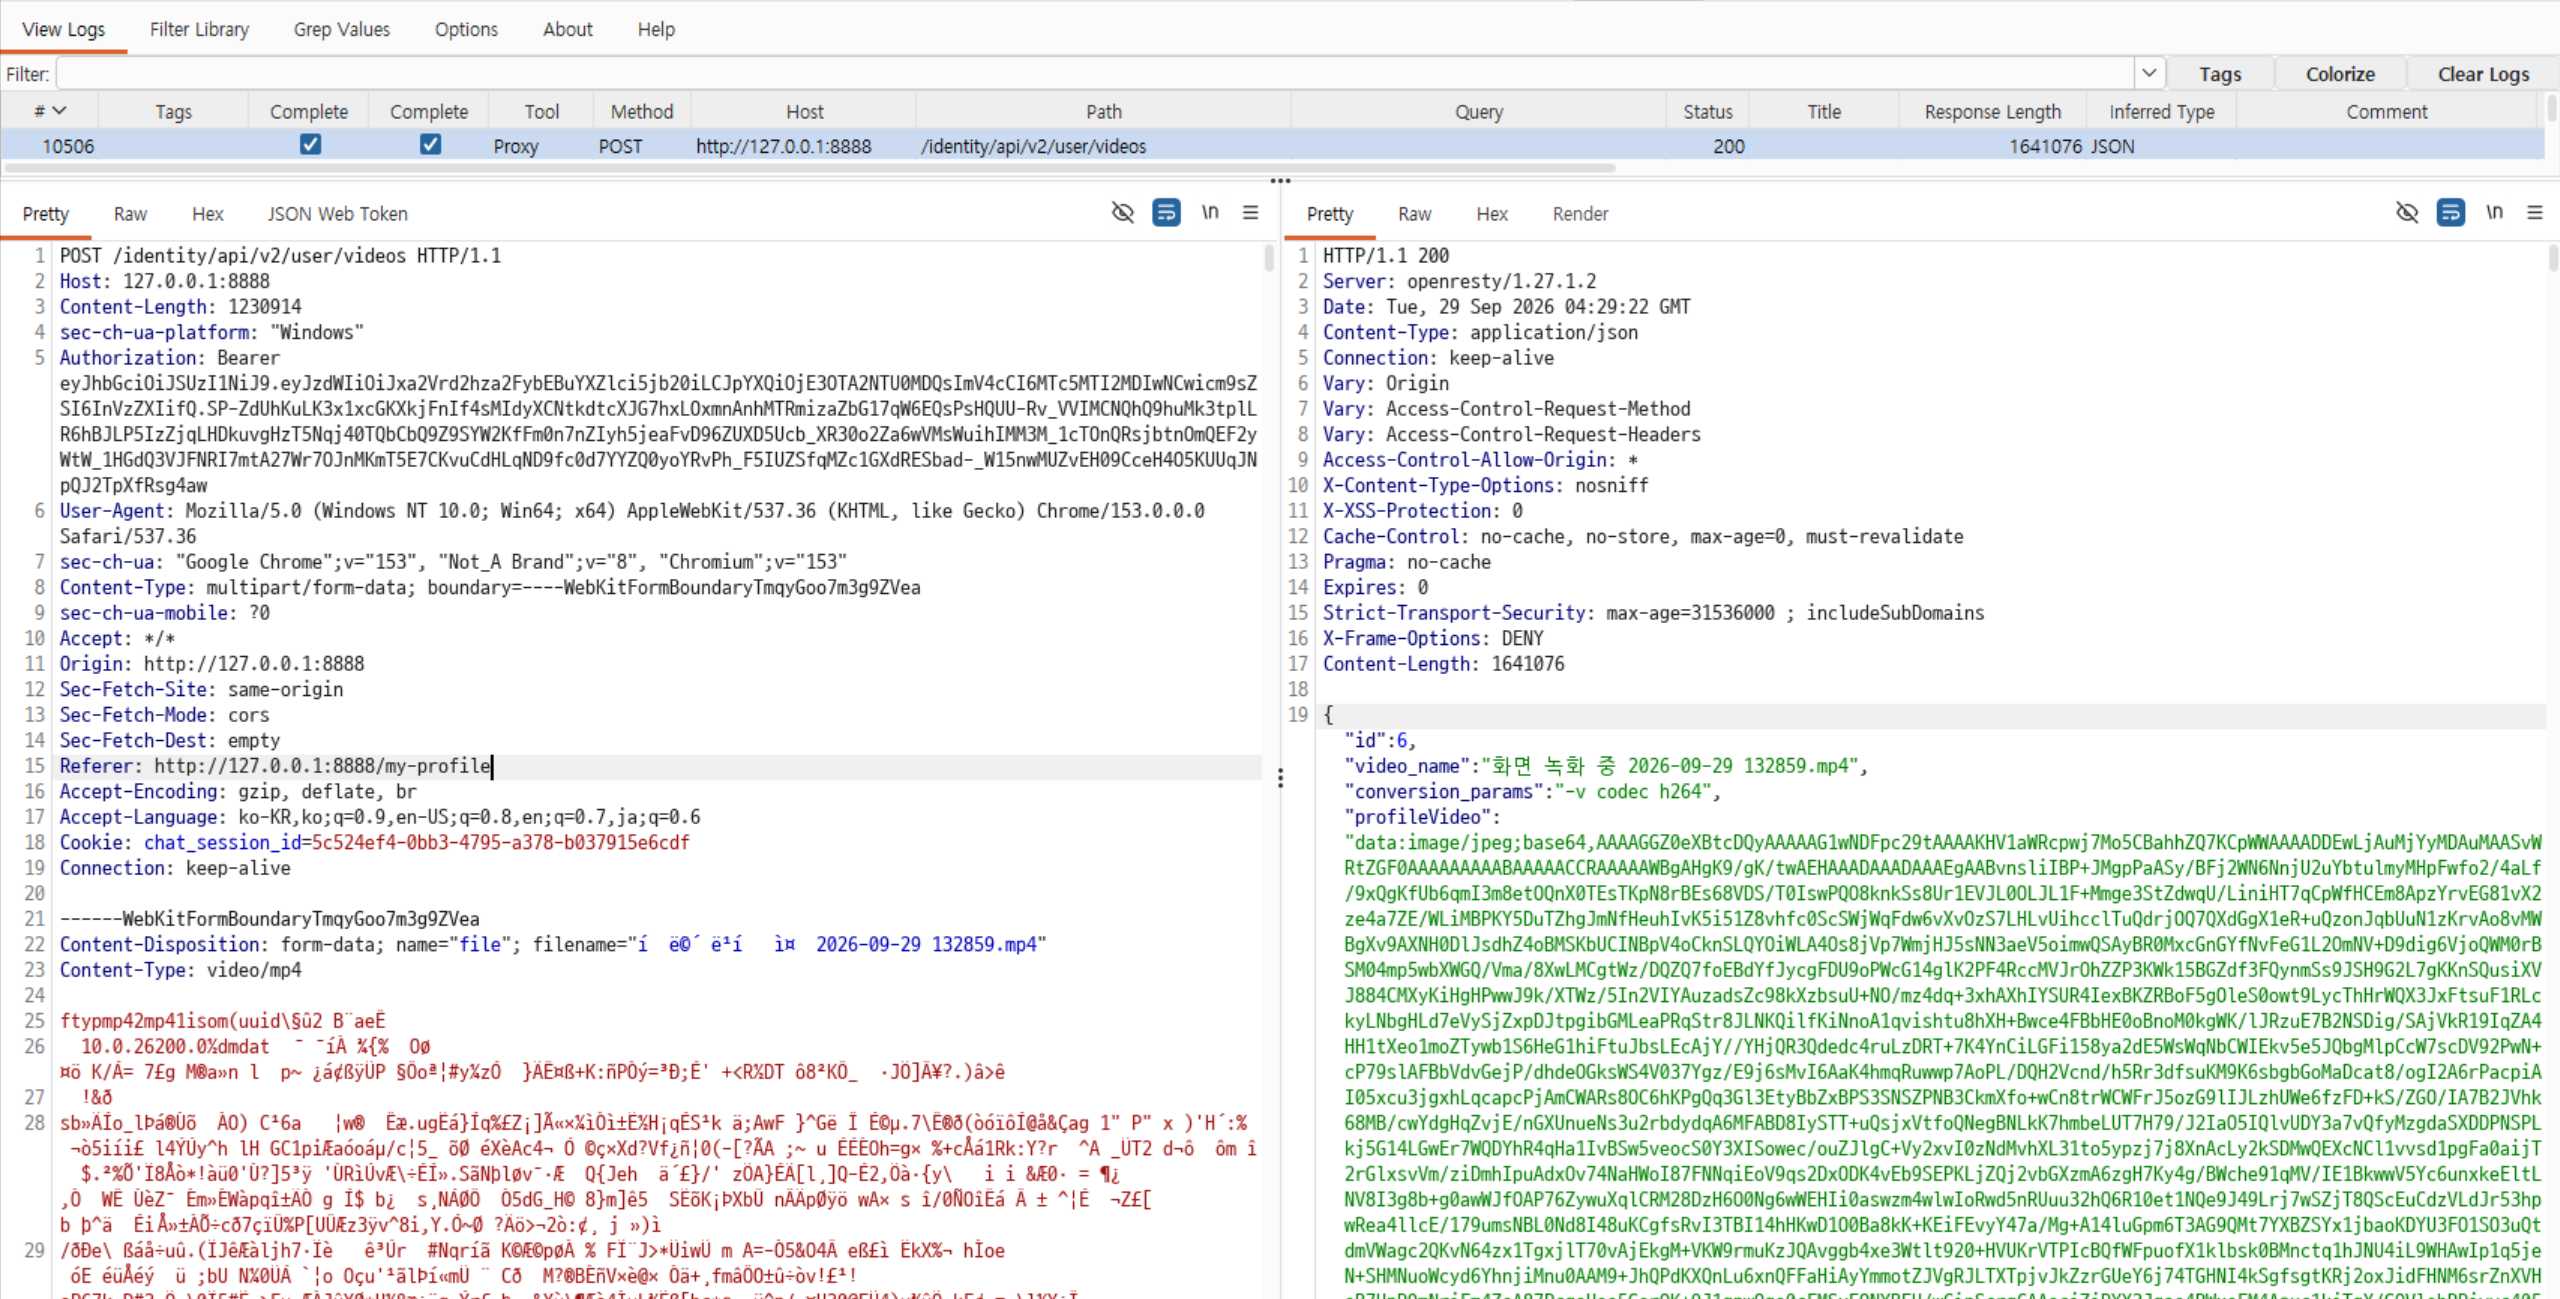Open the JSON Web Token tab
The width and height of the screenshot is (2560, 1299).
click(x=337, y=214)
